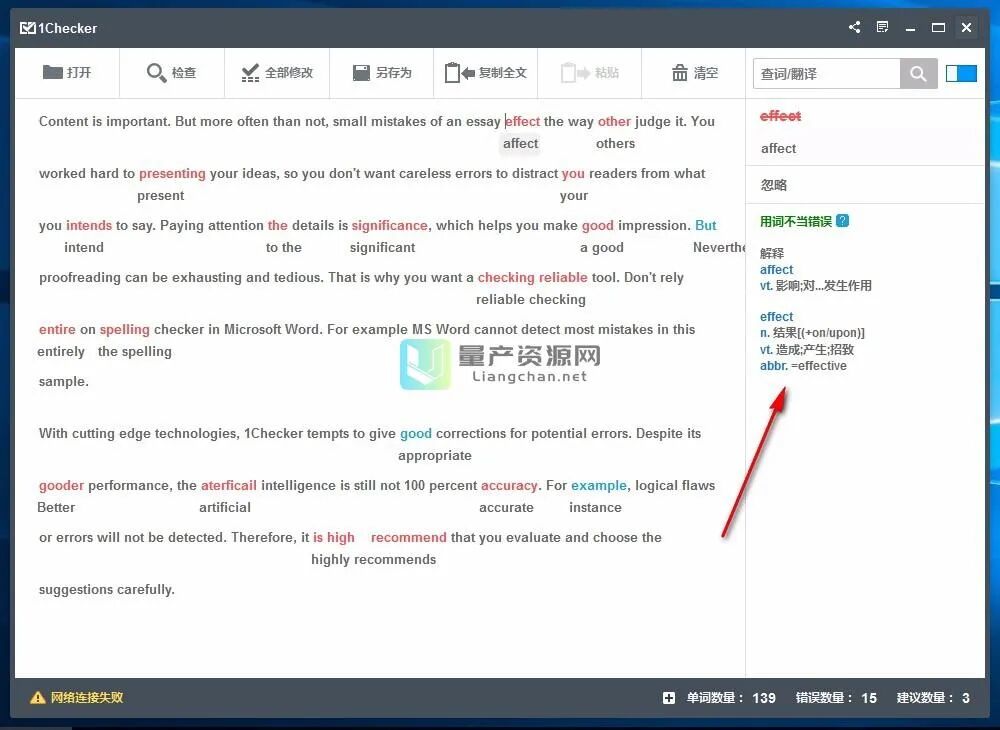Apply the suggestion 'instance'

click(595, 507)
